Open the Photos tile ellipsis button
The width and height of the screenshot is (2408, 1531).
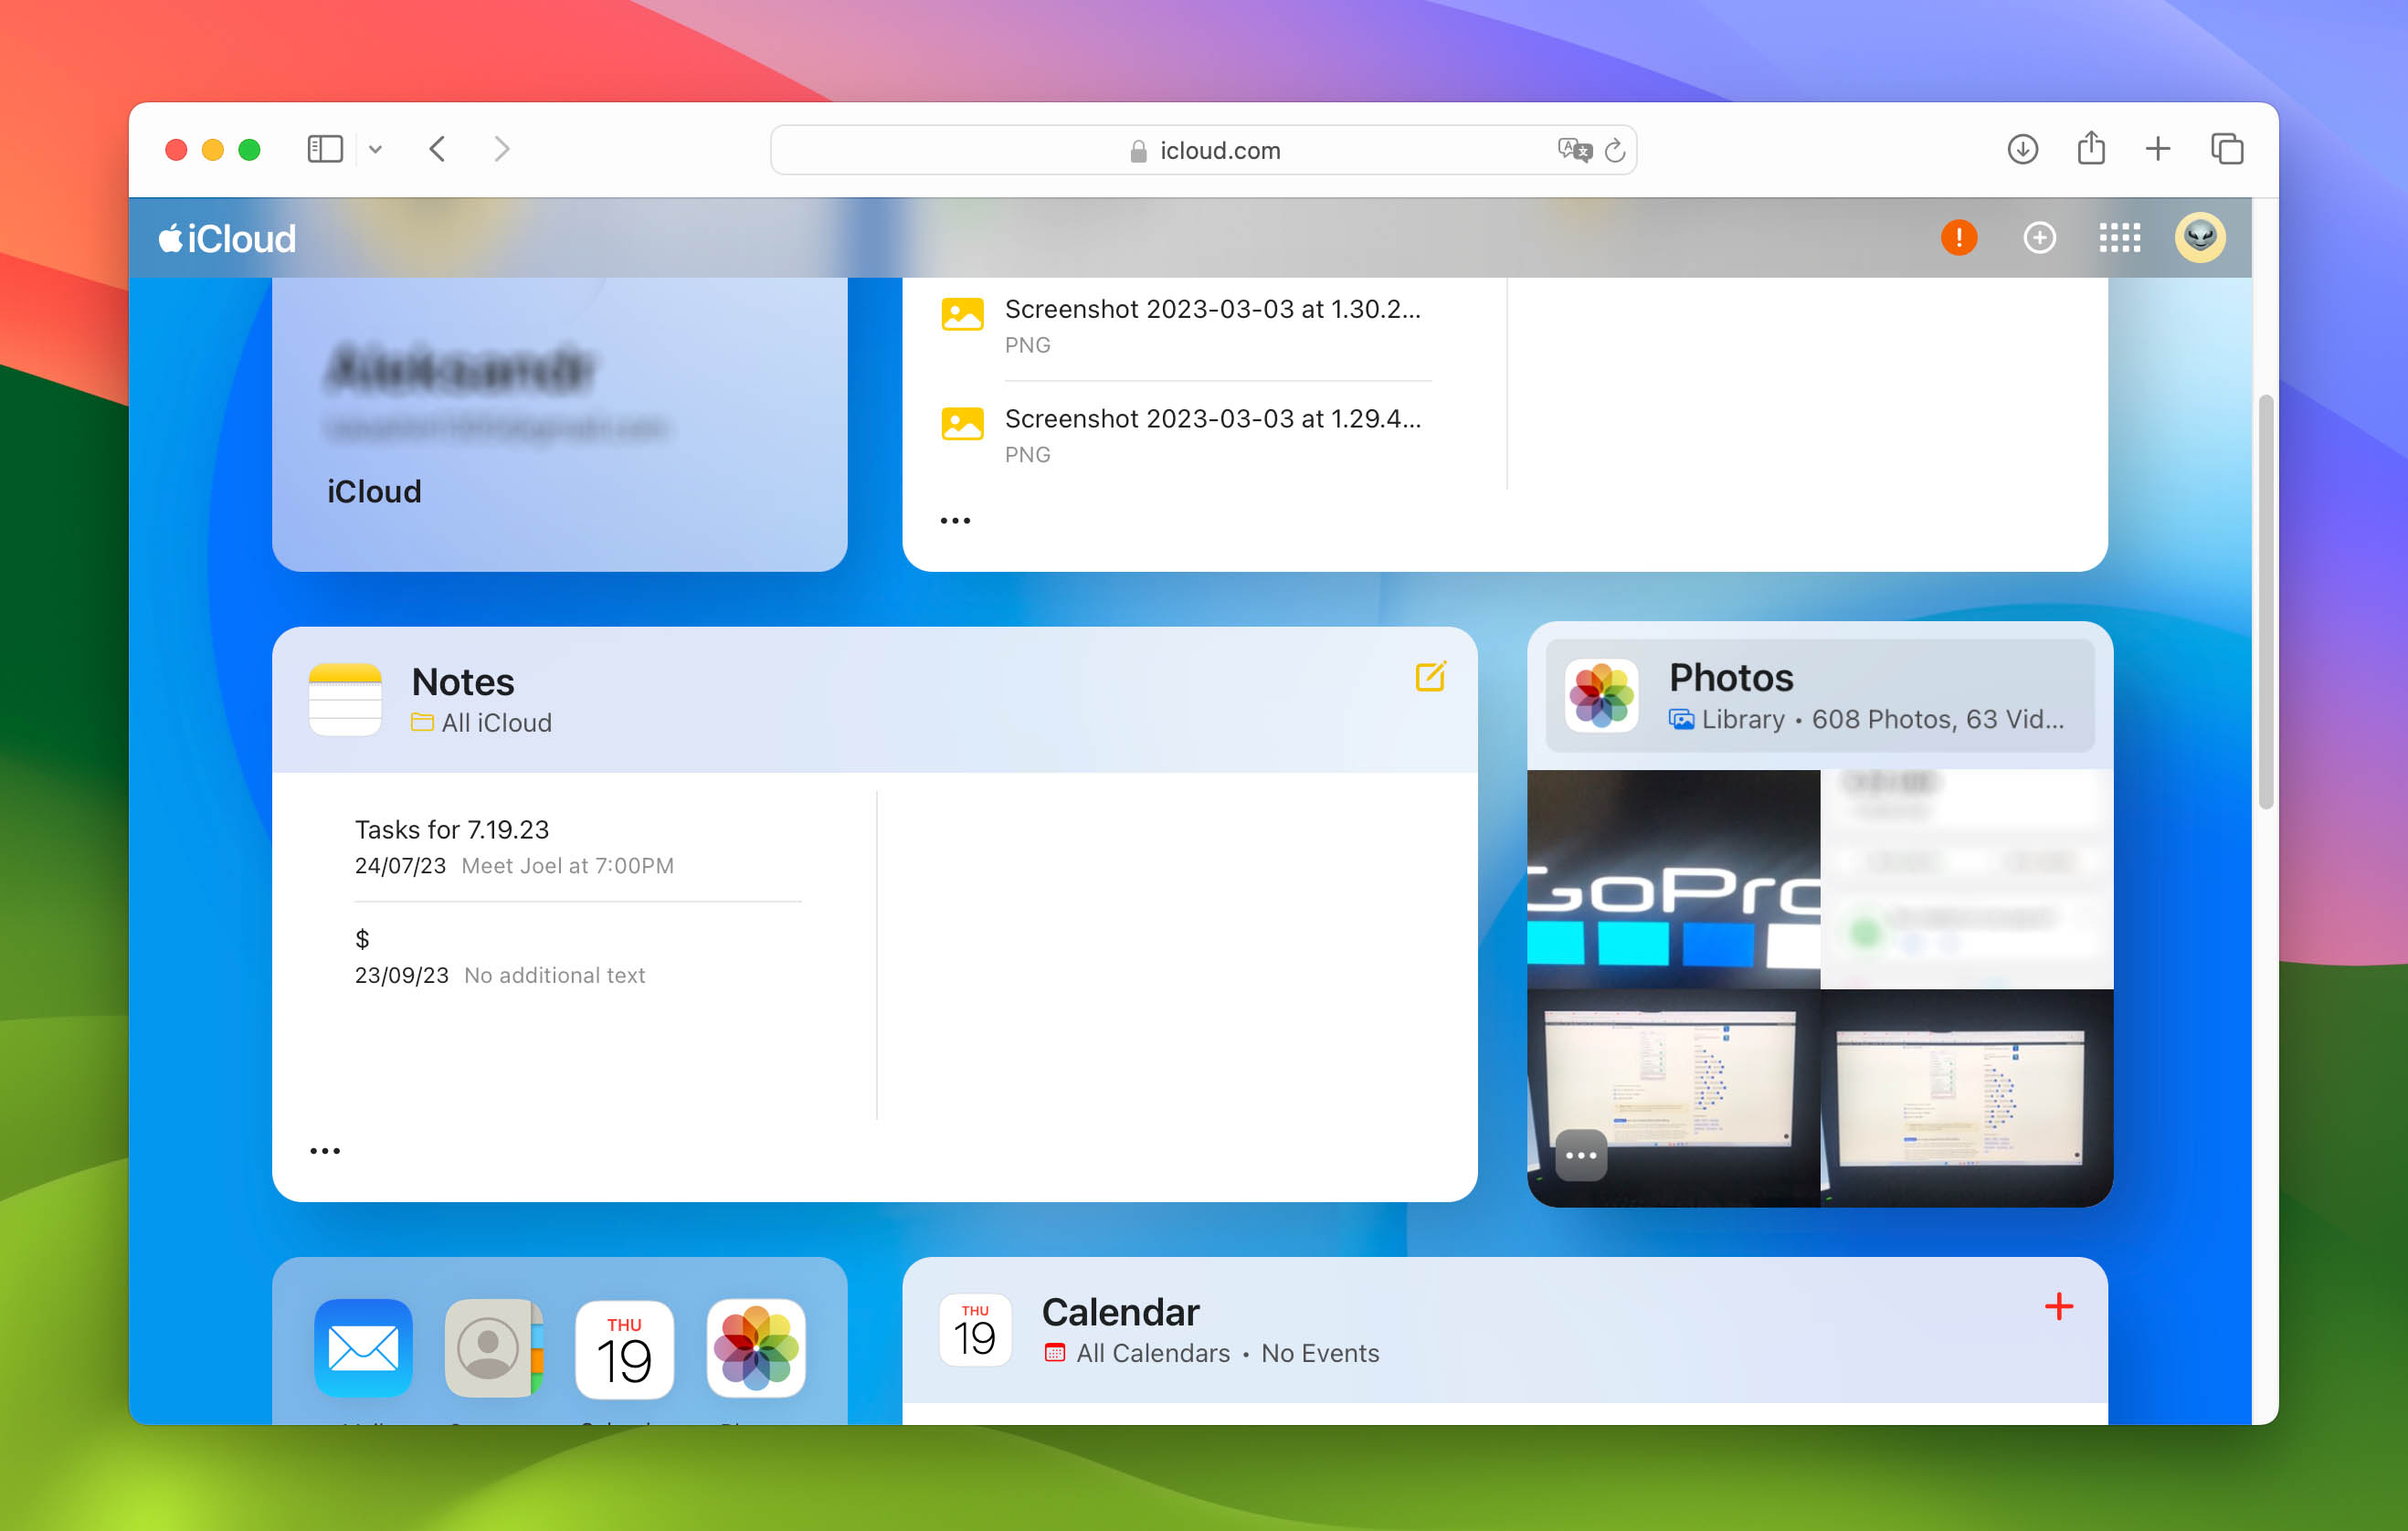point(1581,1155)
